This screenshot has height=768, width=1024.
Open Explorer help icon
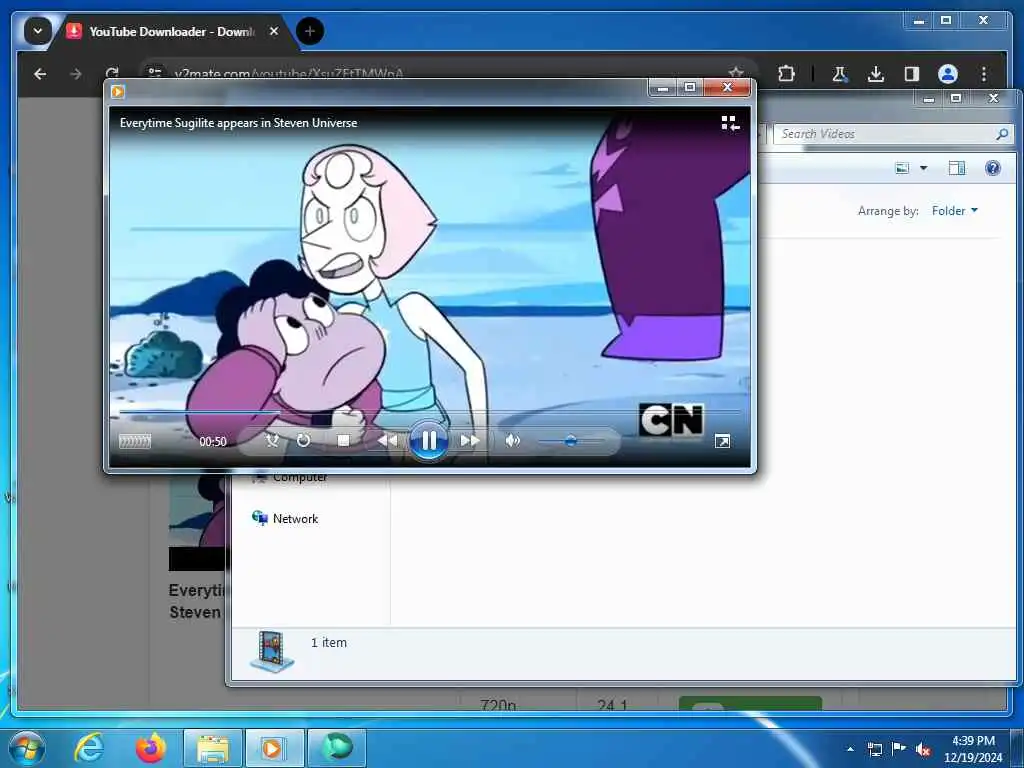coord(993,168)
